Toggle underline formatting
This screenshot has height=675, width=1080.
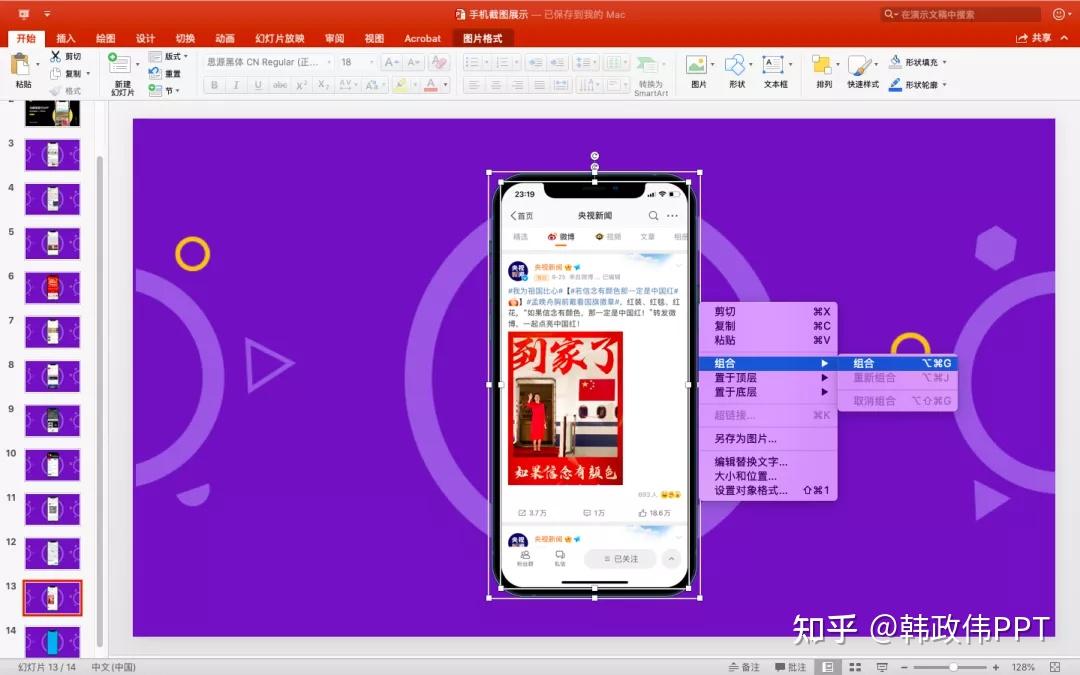click(x=258, y=84)
